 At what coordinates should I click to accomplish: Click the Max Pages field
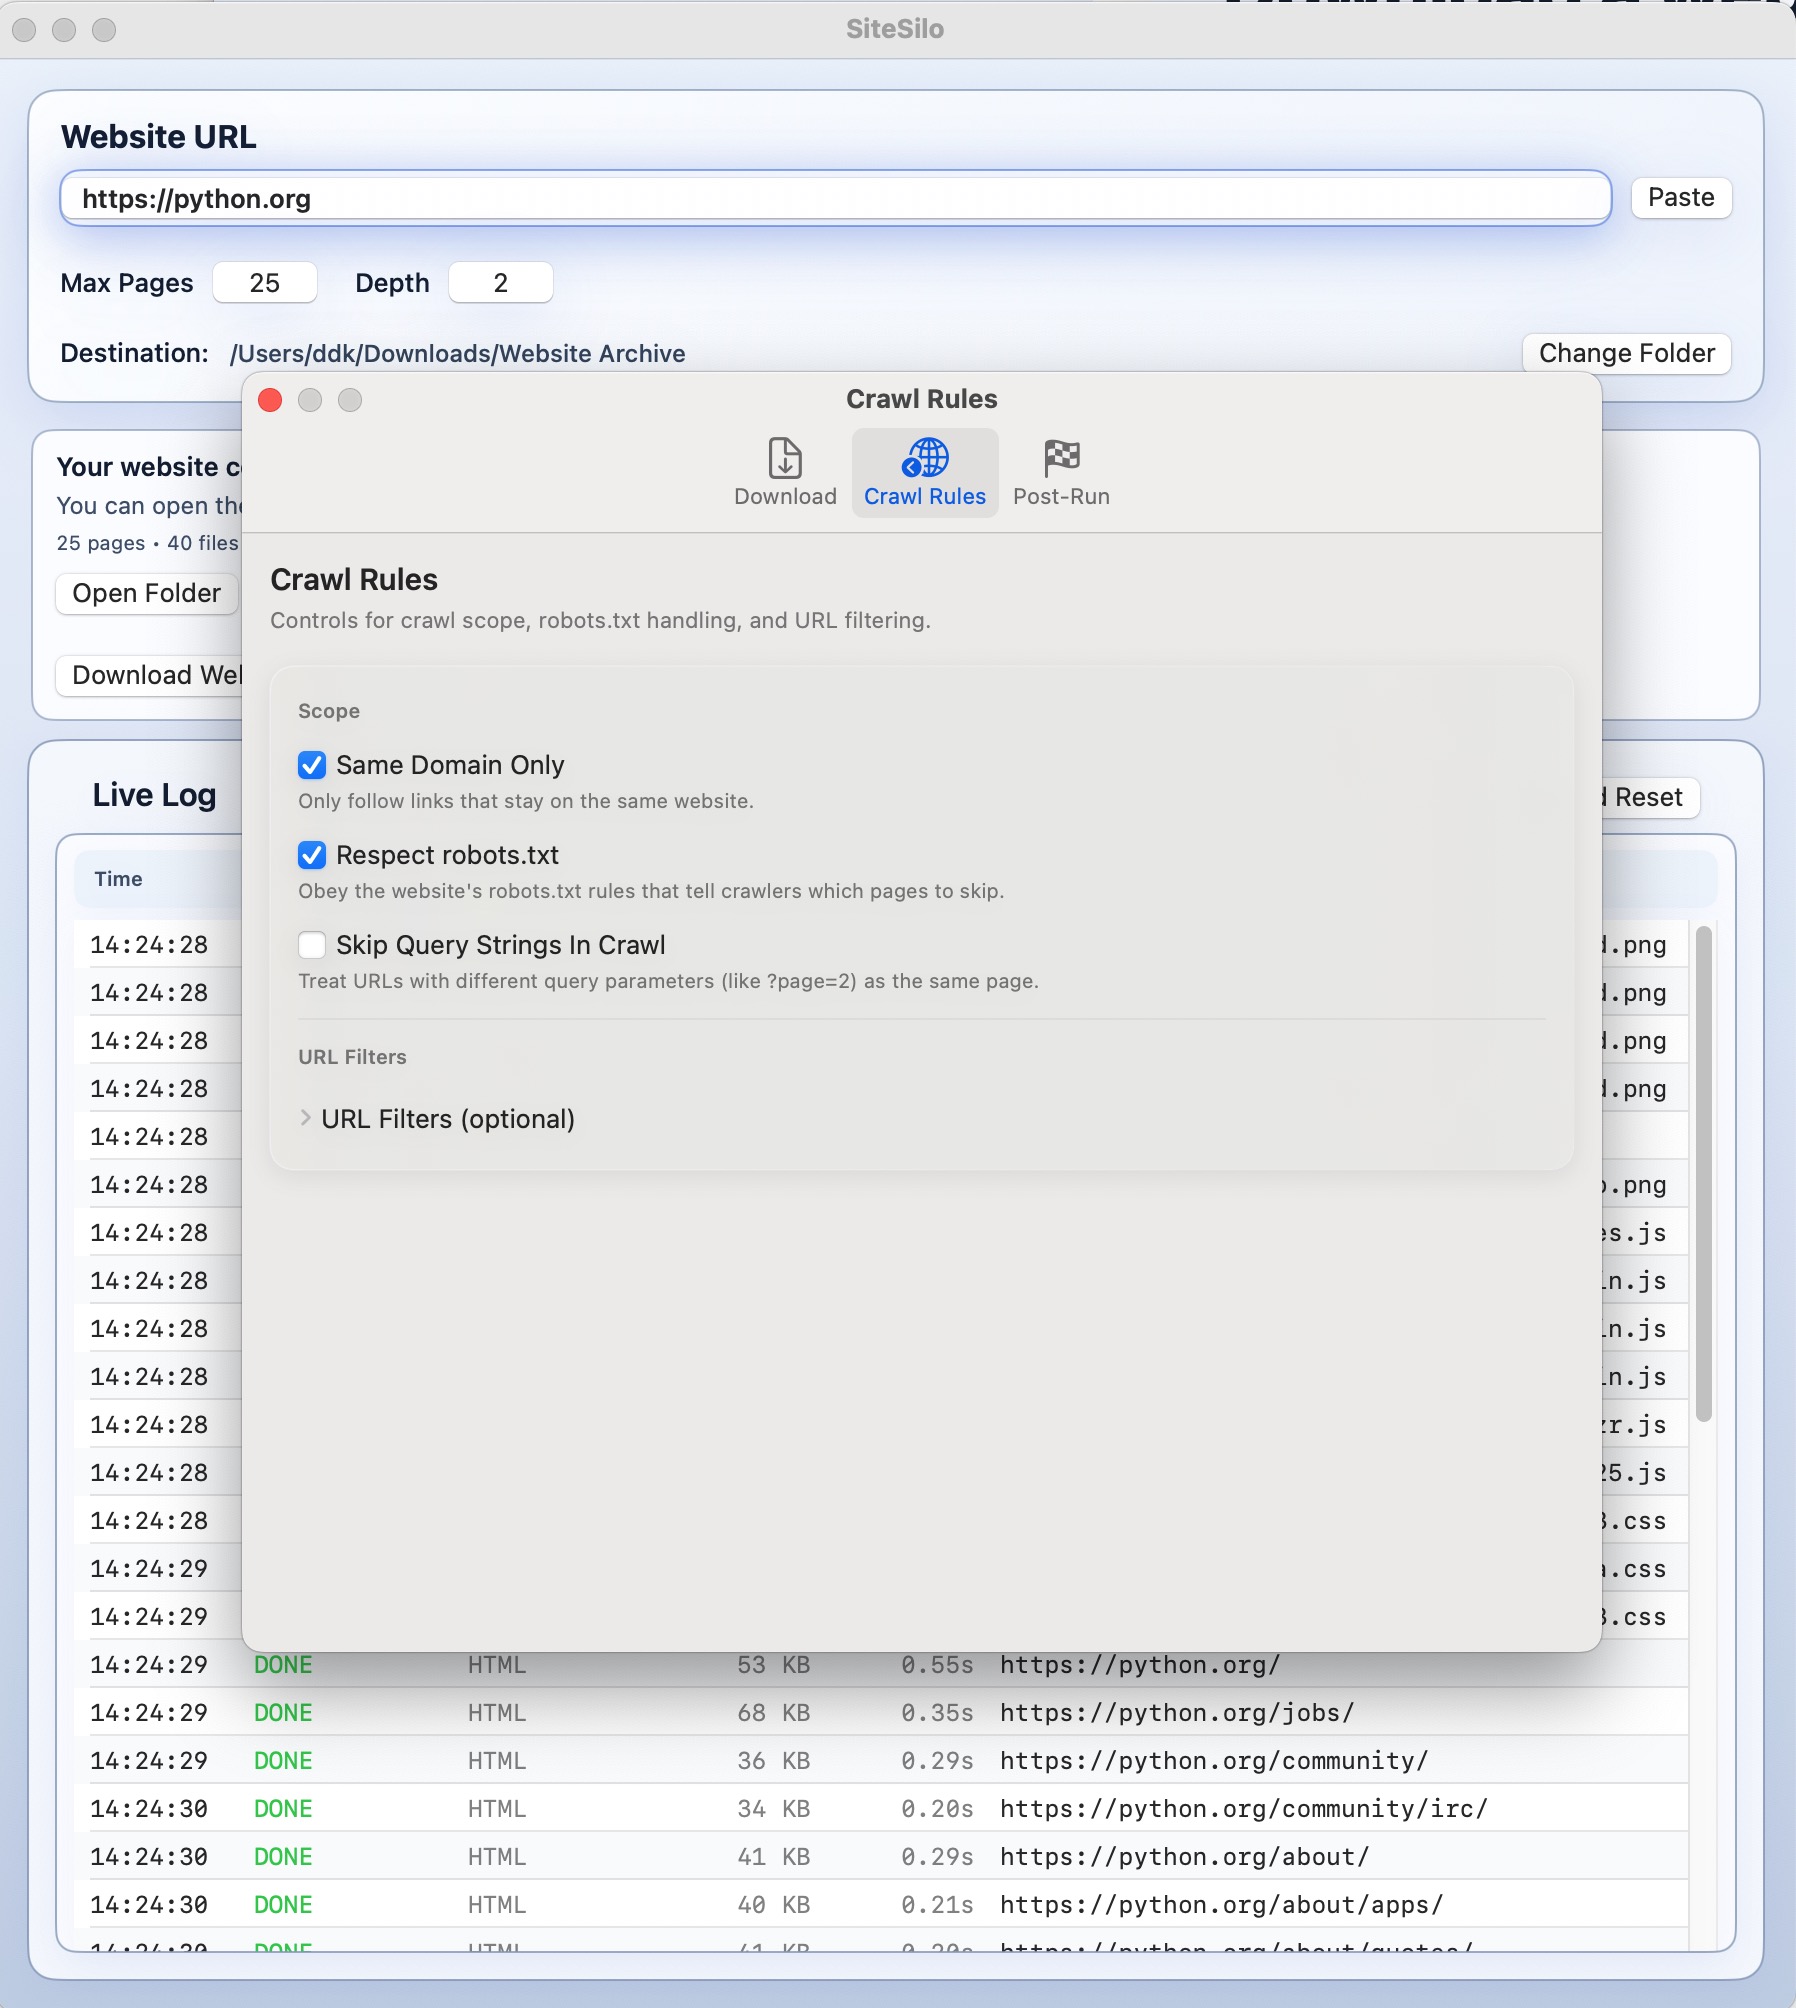pos(265,283)
